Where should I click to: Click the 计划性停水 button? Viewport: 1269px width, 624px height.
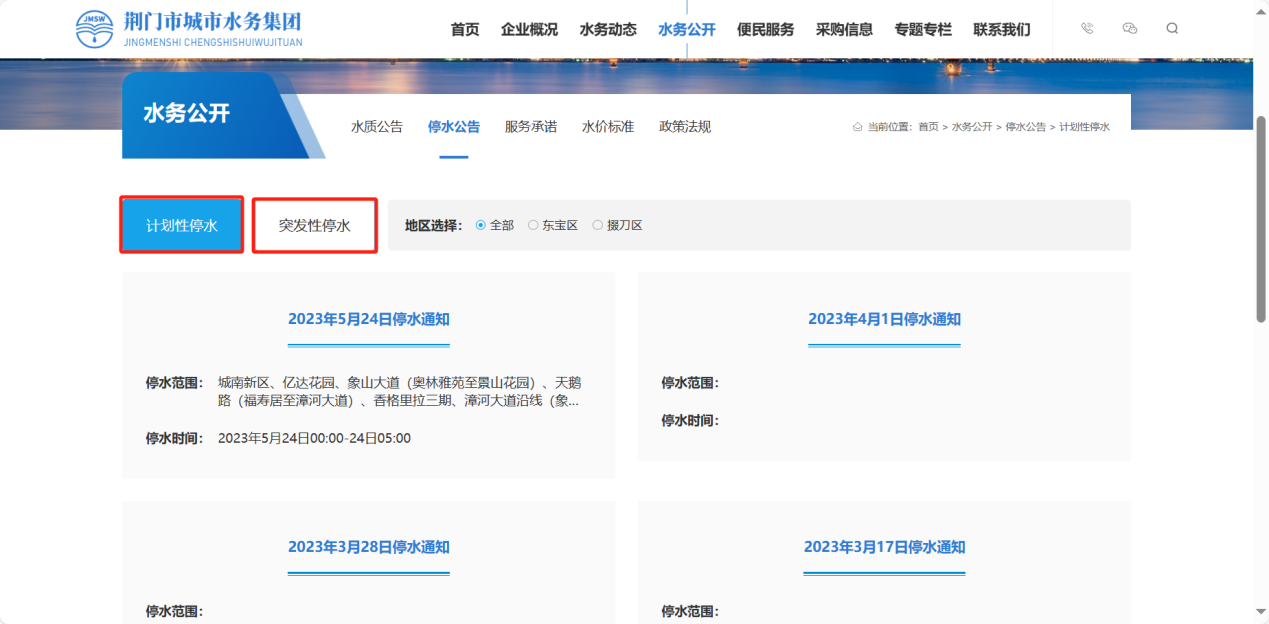182,225
